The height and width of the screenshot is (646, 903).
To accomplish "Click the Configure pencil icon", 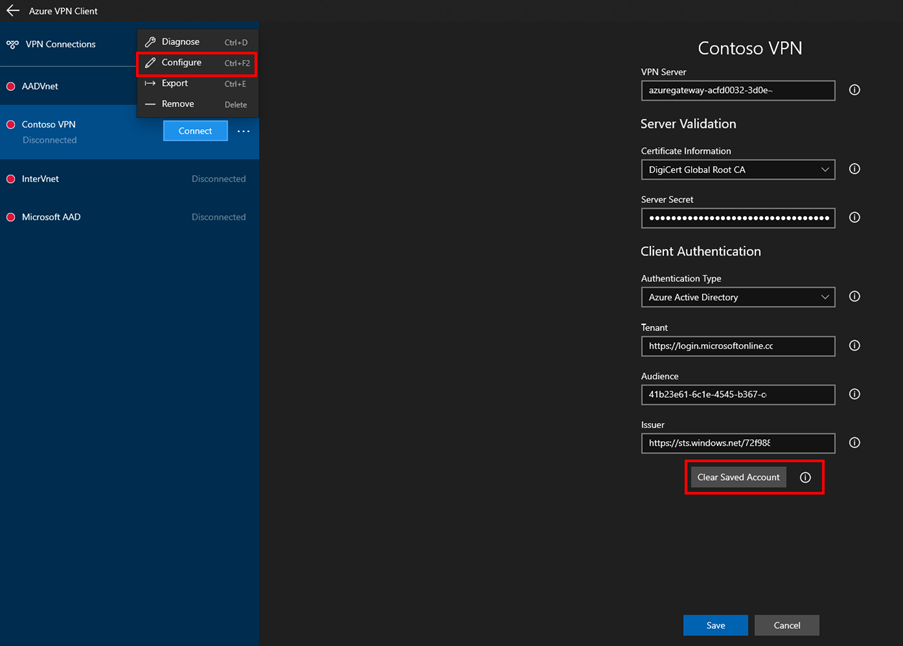I will [x=150, y=62].
